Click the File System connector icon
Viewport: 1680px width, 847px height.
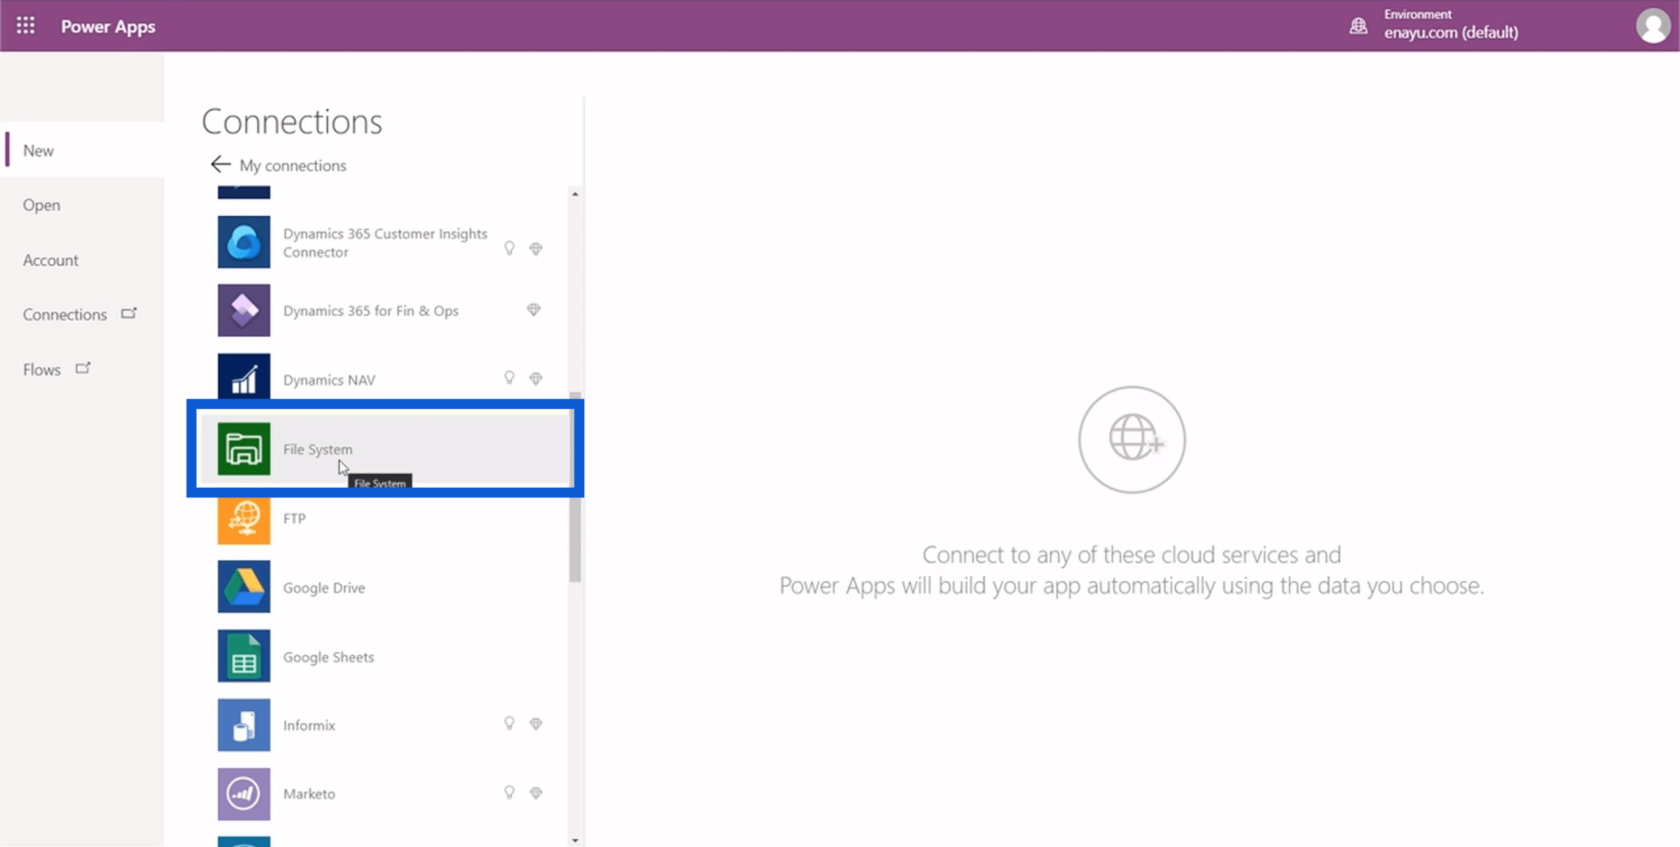point(244,449)
